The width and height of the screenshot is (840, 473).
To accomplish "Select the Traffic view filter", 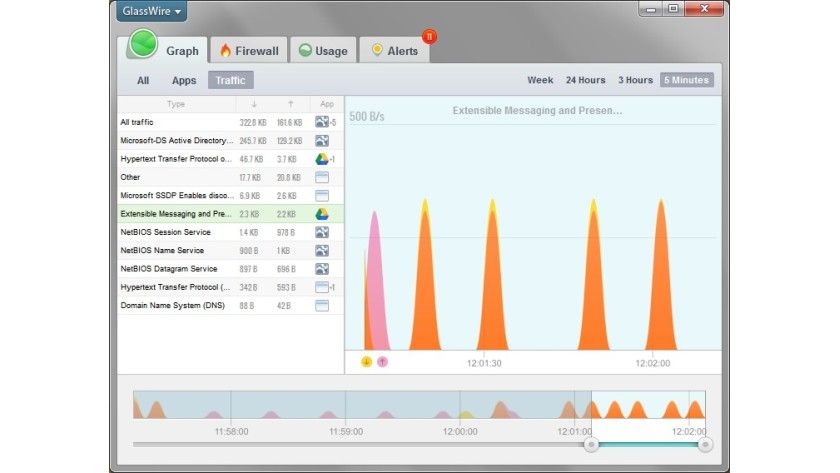I will point(230,80).
